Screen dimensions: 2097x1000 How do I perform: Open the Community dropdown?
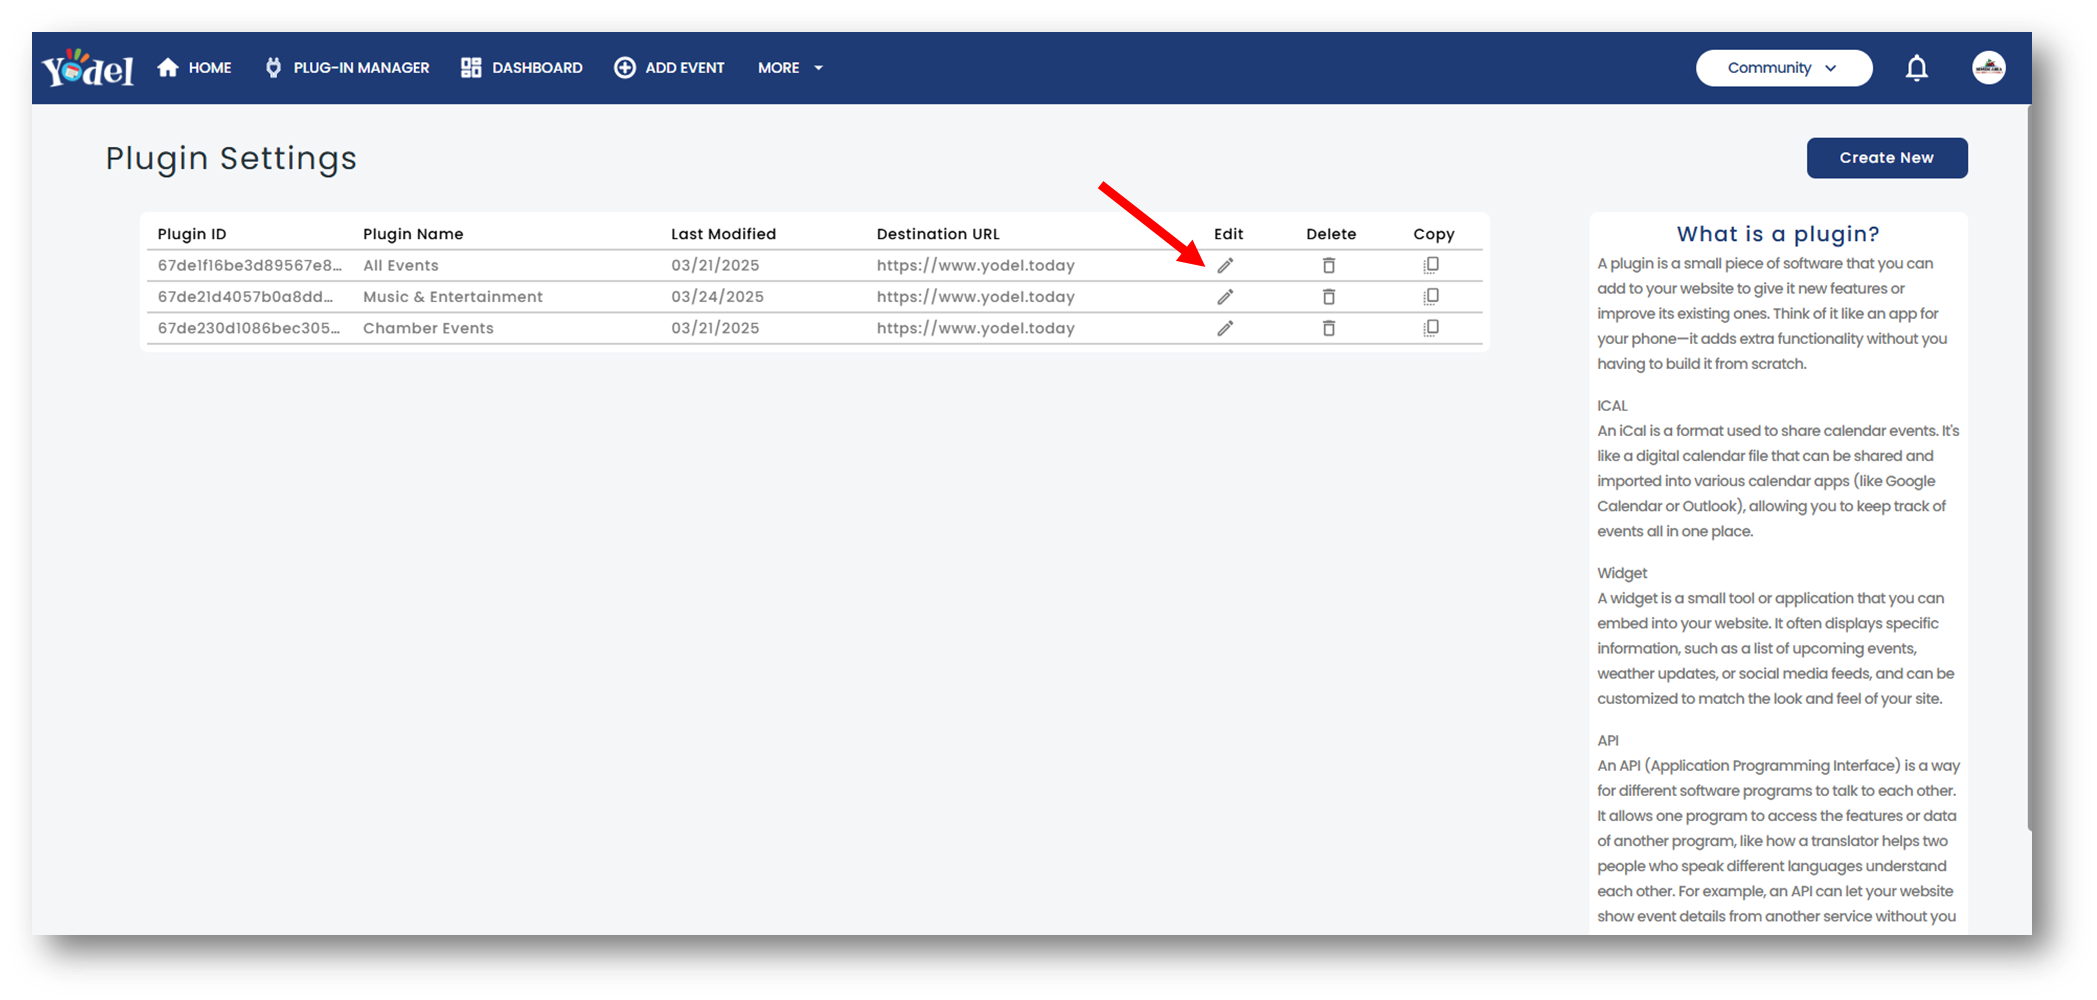(1784, 67)
